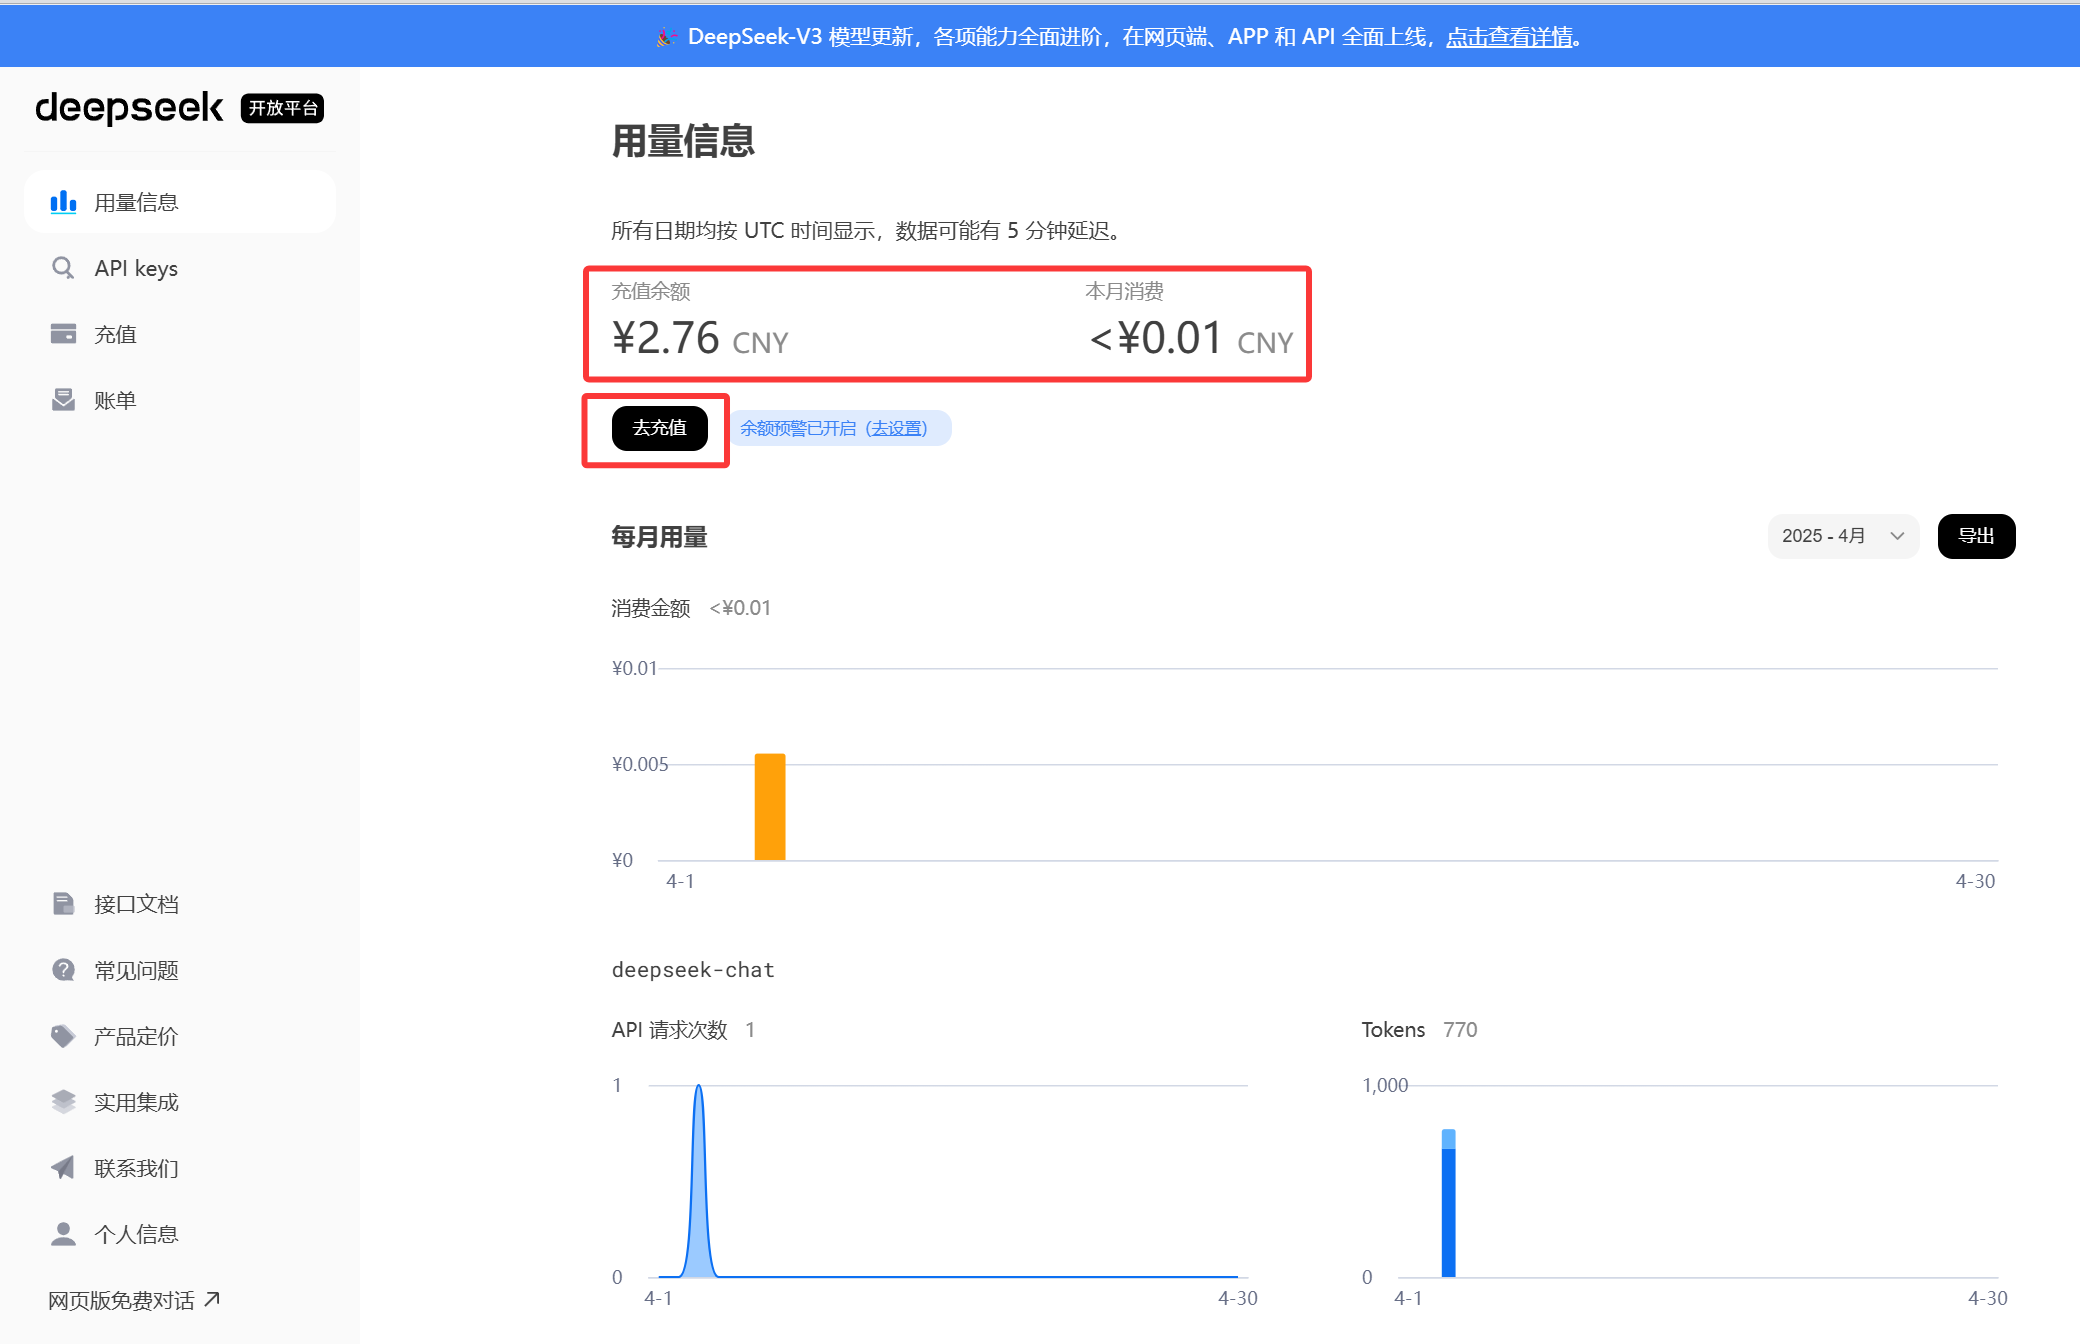2080x1344 pixels.
Task: Open the API keys menu item
Action: (x=136, y=268)
